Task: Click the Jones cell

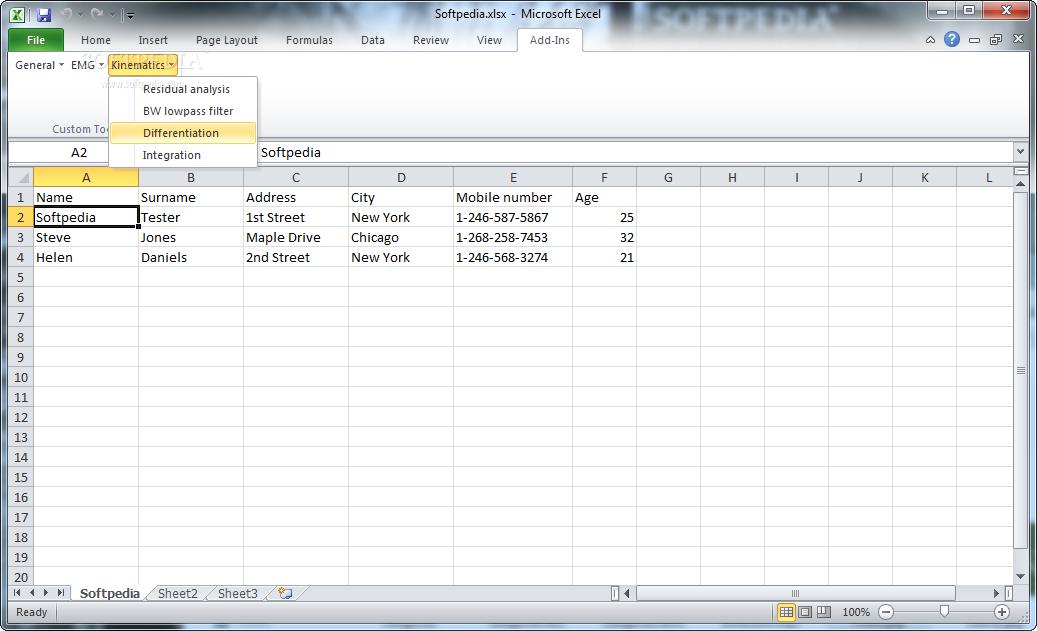Action: coord(190,237)
